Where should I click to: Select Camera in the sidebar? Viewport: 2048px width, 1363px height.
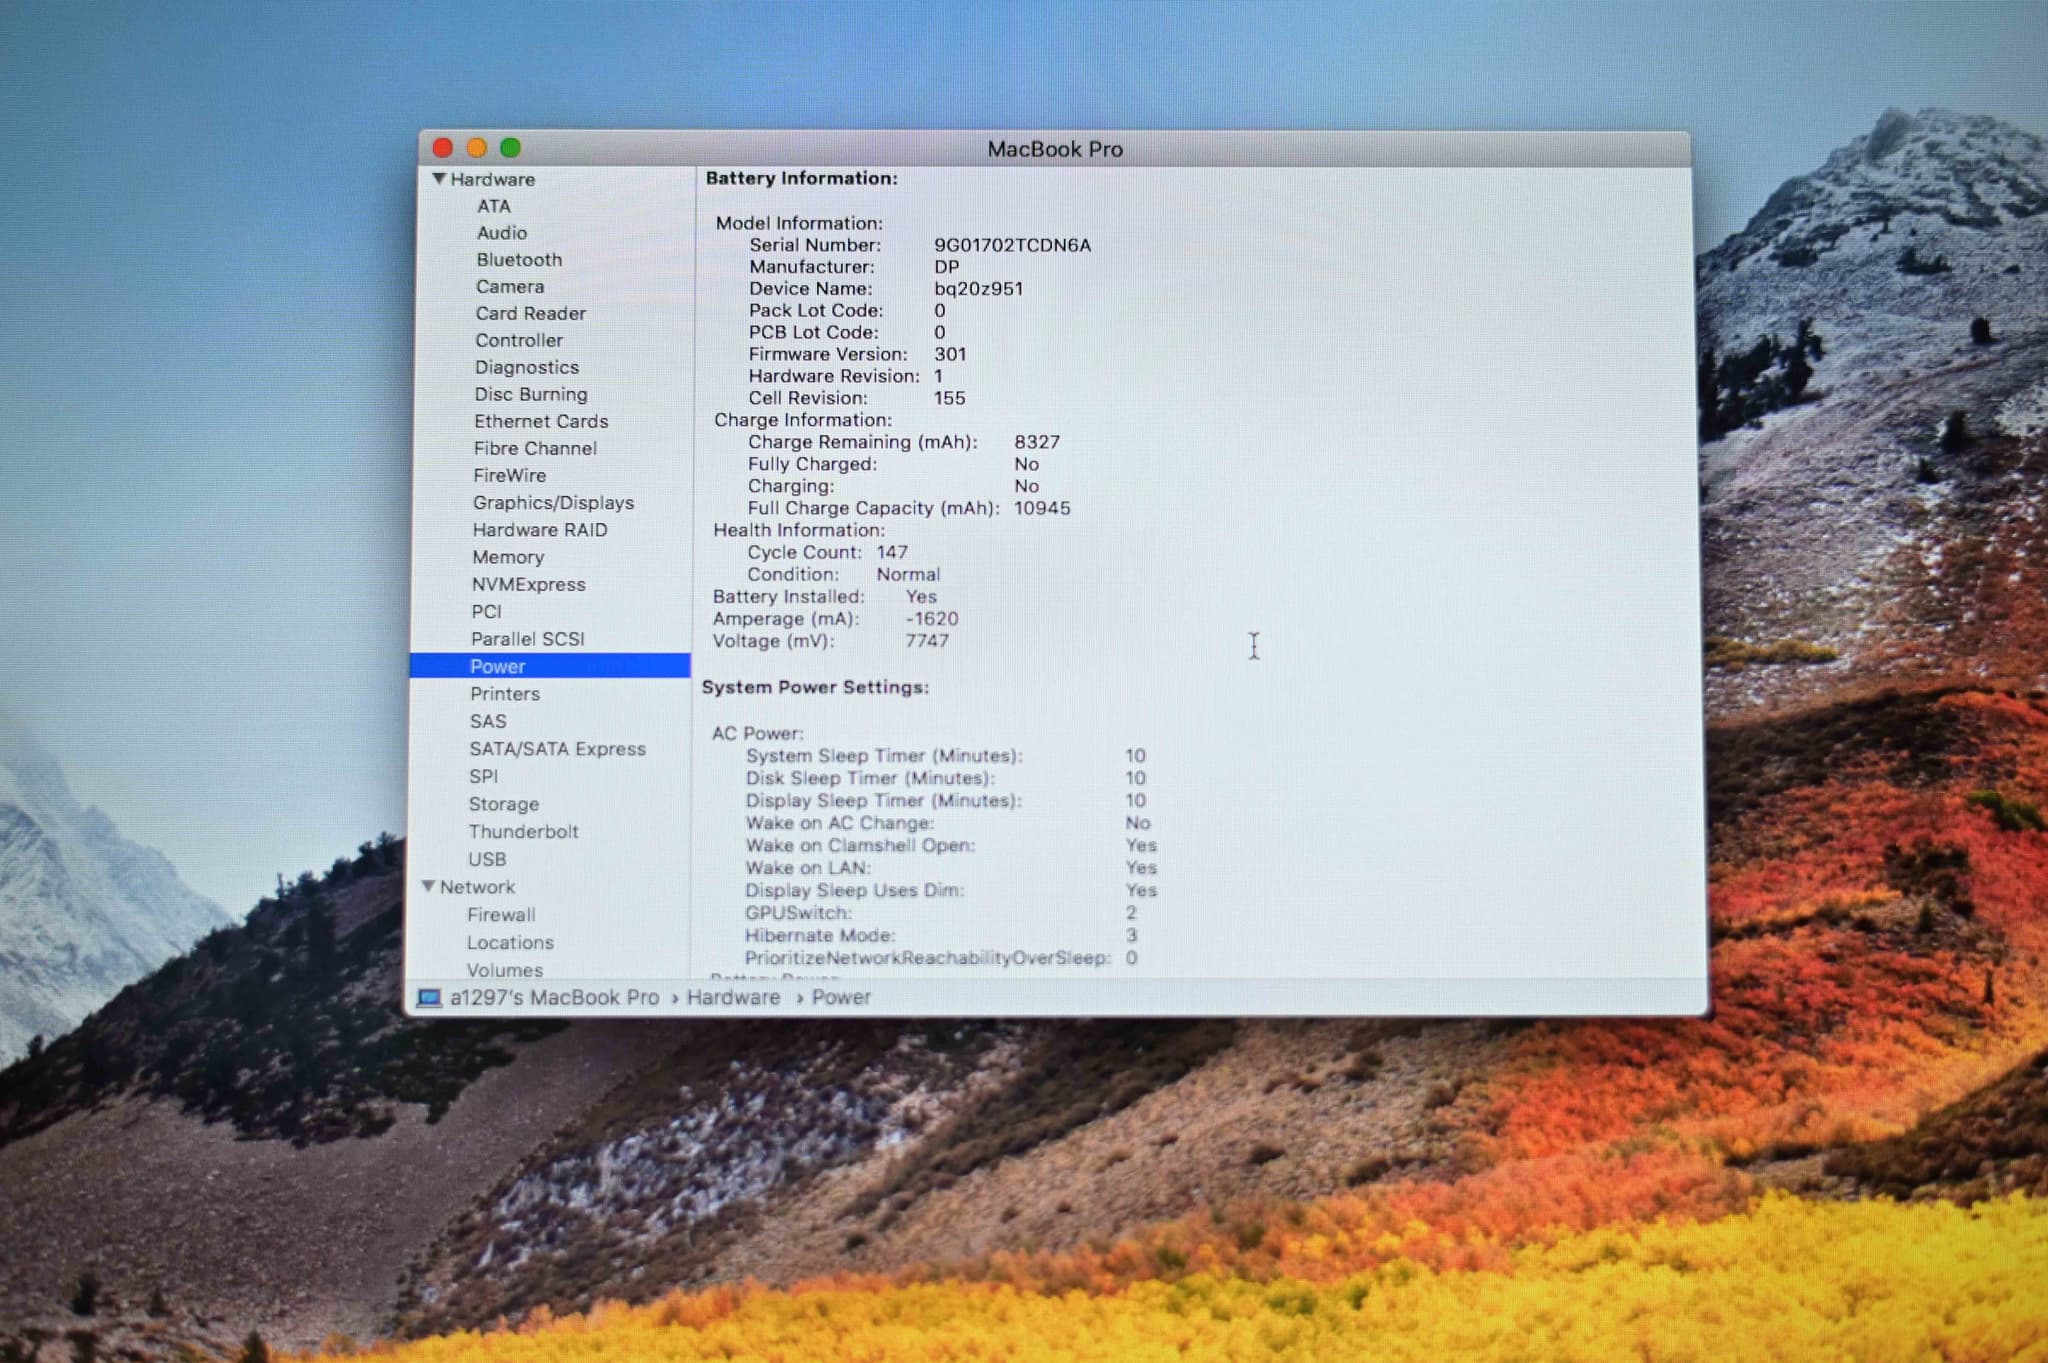[510, 287]
